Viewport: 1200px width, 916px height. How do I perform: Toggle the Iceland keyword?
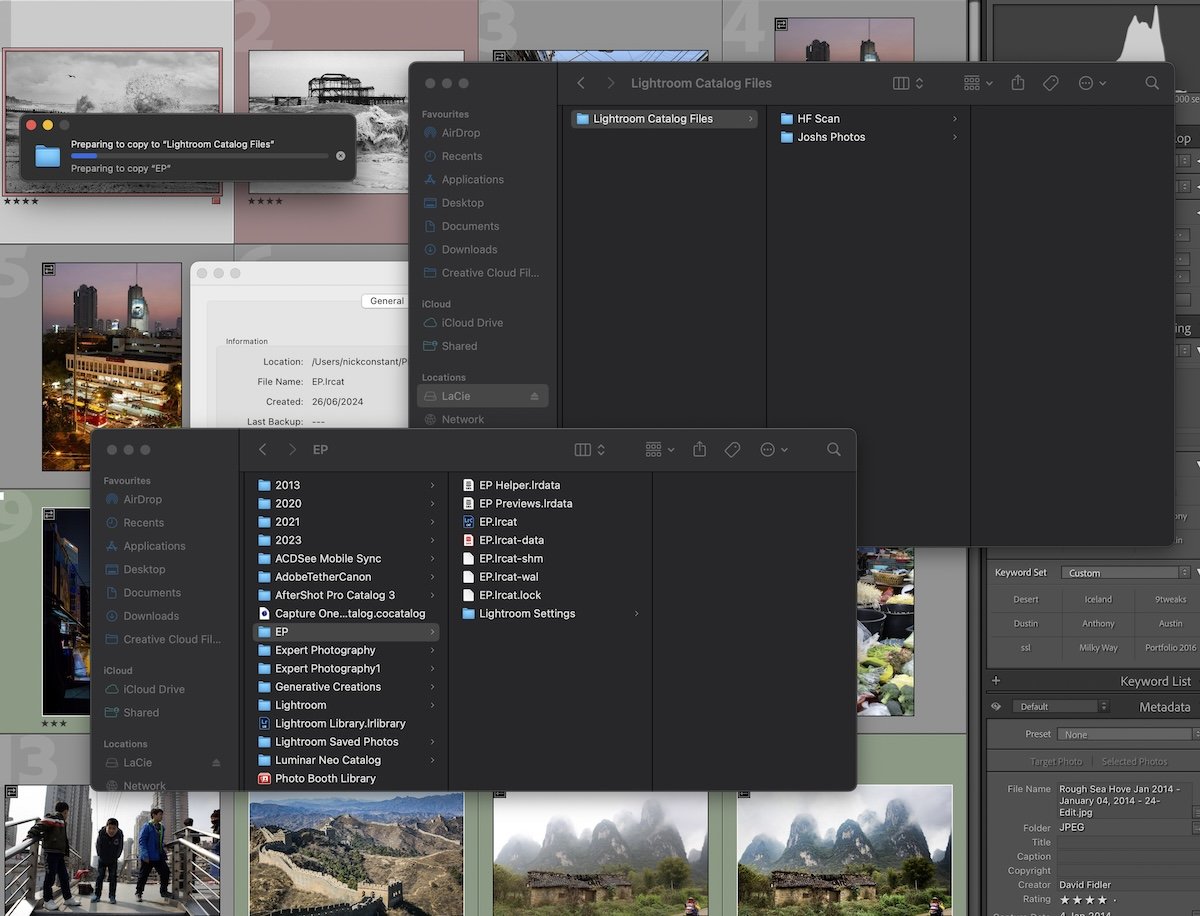coord(1097,598)
